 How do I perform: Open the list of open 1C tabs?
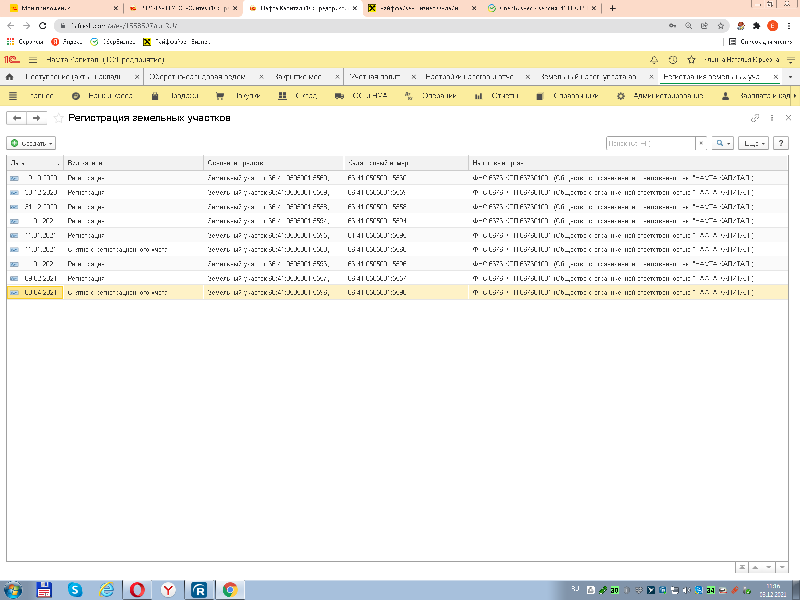[x=790, y=77]
